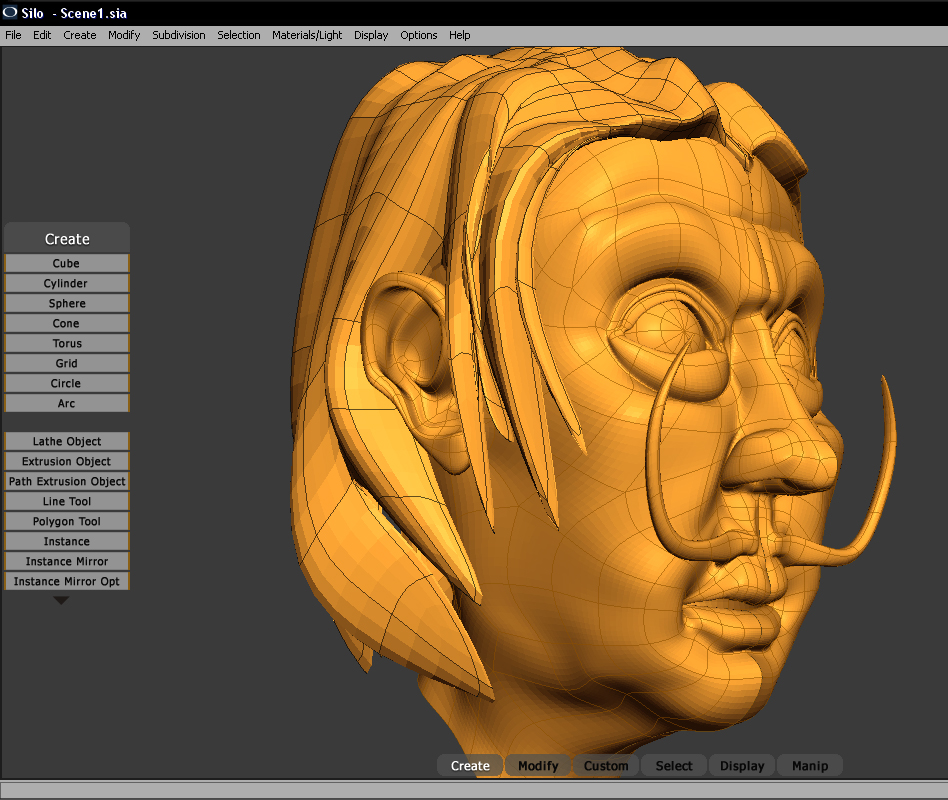
Task: Switch to the Create tab at the bottom
Action: pos(470,766)
